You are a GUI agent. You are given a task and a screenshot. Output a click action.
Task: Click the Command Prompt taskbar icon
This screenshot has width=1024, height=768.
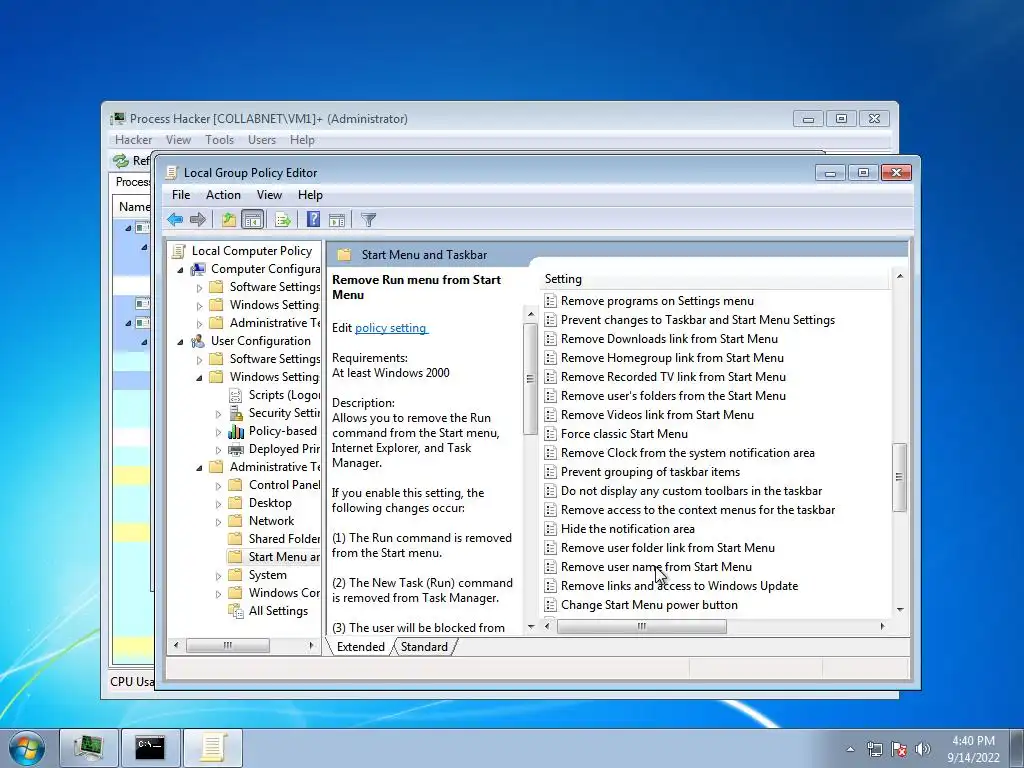click(150, 748)
